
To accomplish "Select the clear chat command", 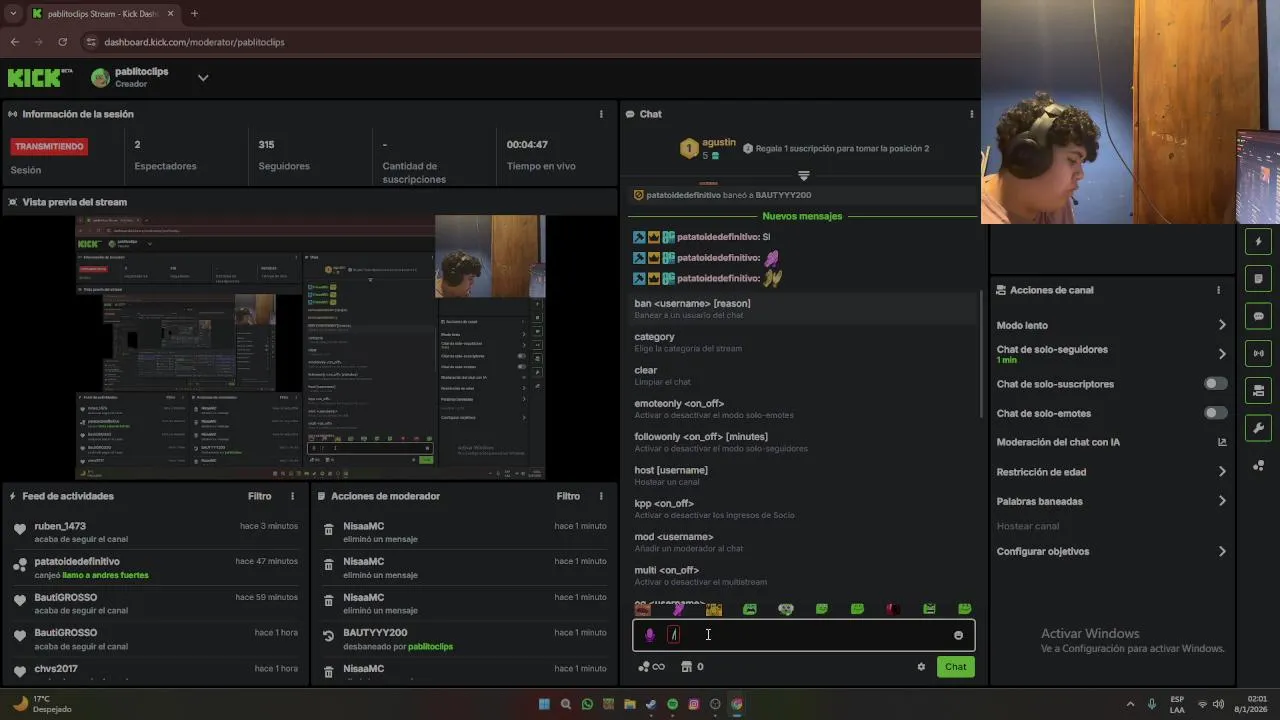I will point(802,375).
